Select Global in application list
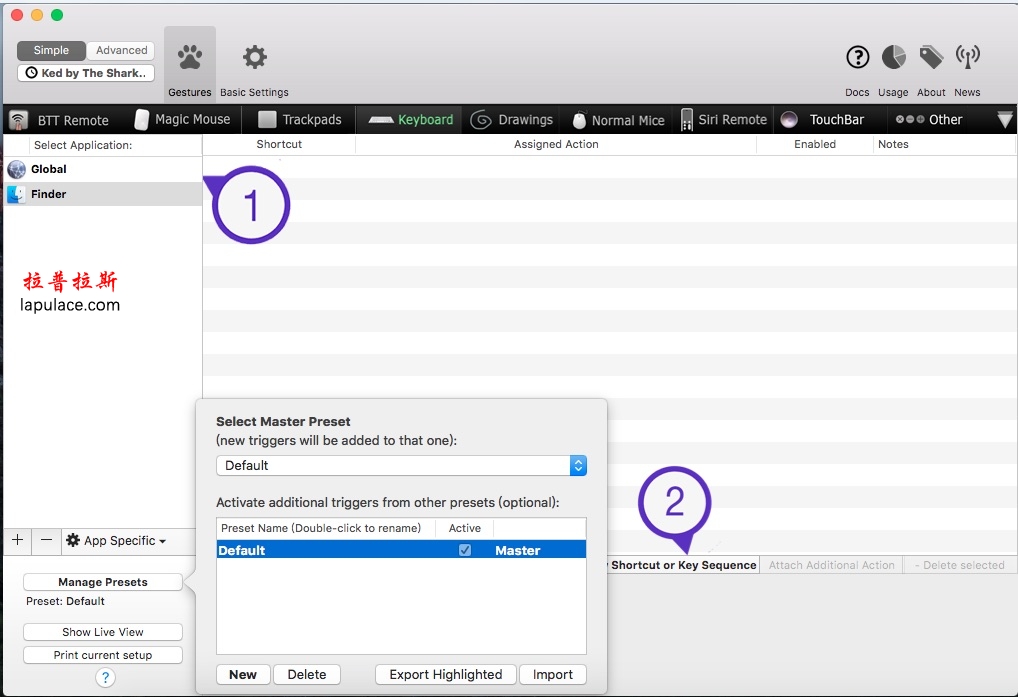Viewport: 1018px width, 697px height. 103,169
